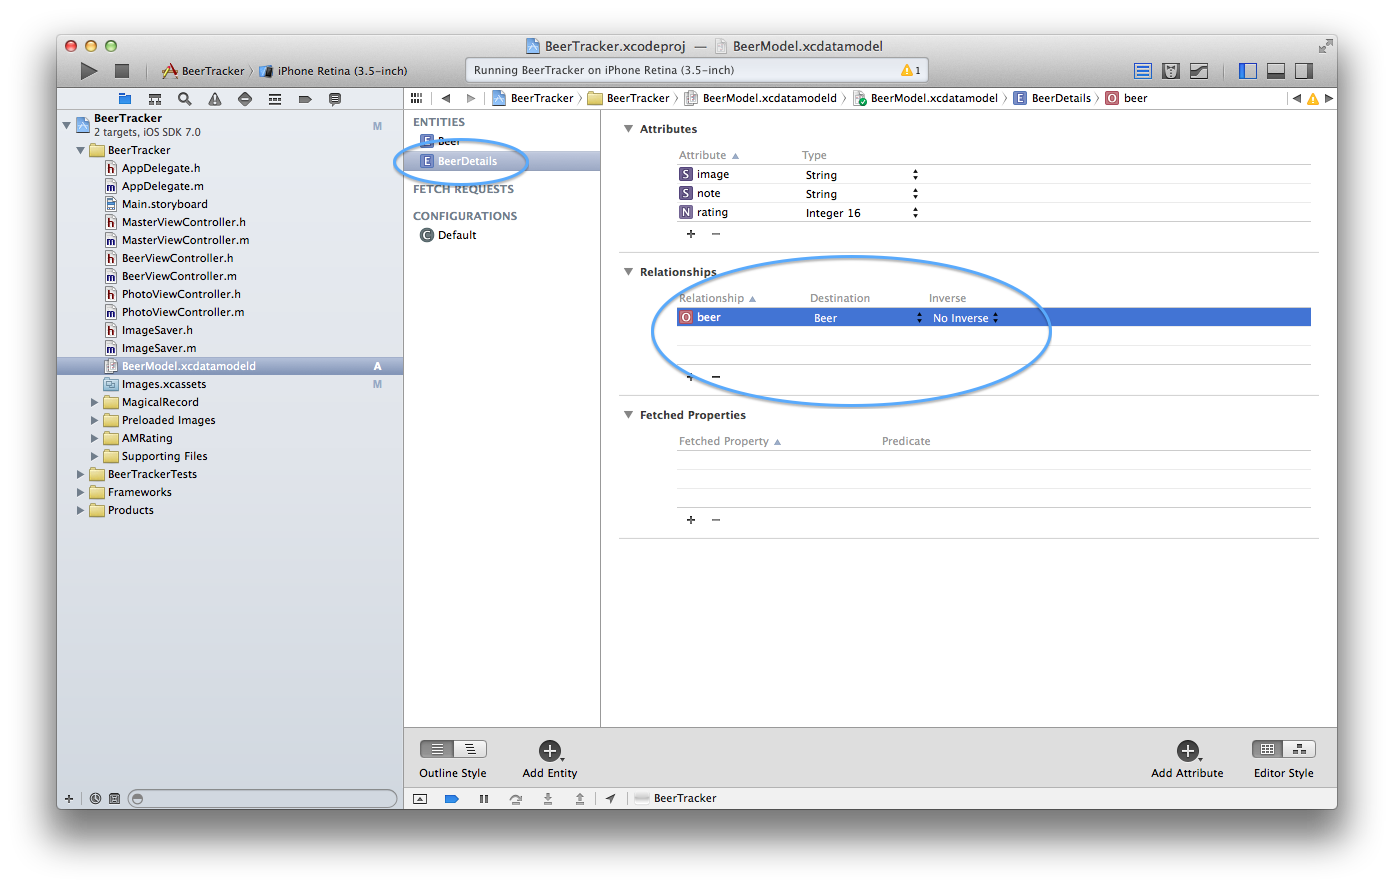
Task: Click the Simulate Location arrow icon
Action: [610, 799]
